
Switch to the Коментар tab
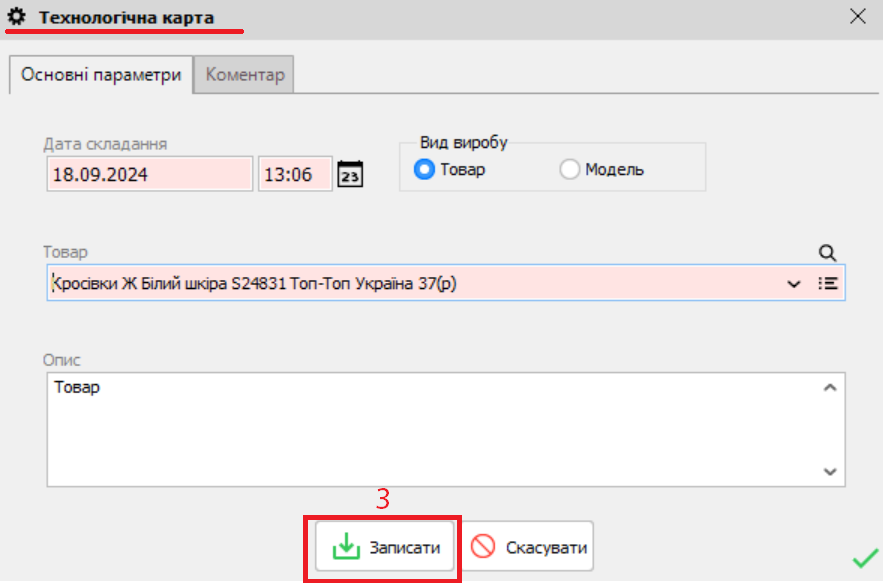pyautogui.click(x=245, y=75)
